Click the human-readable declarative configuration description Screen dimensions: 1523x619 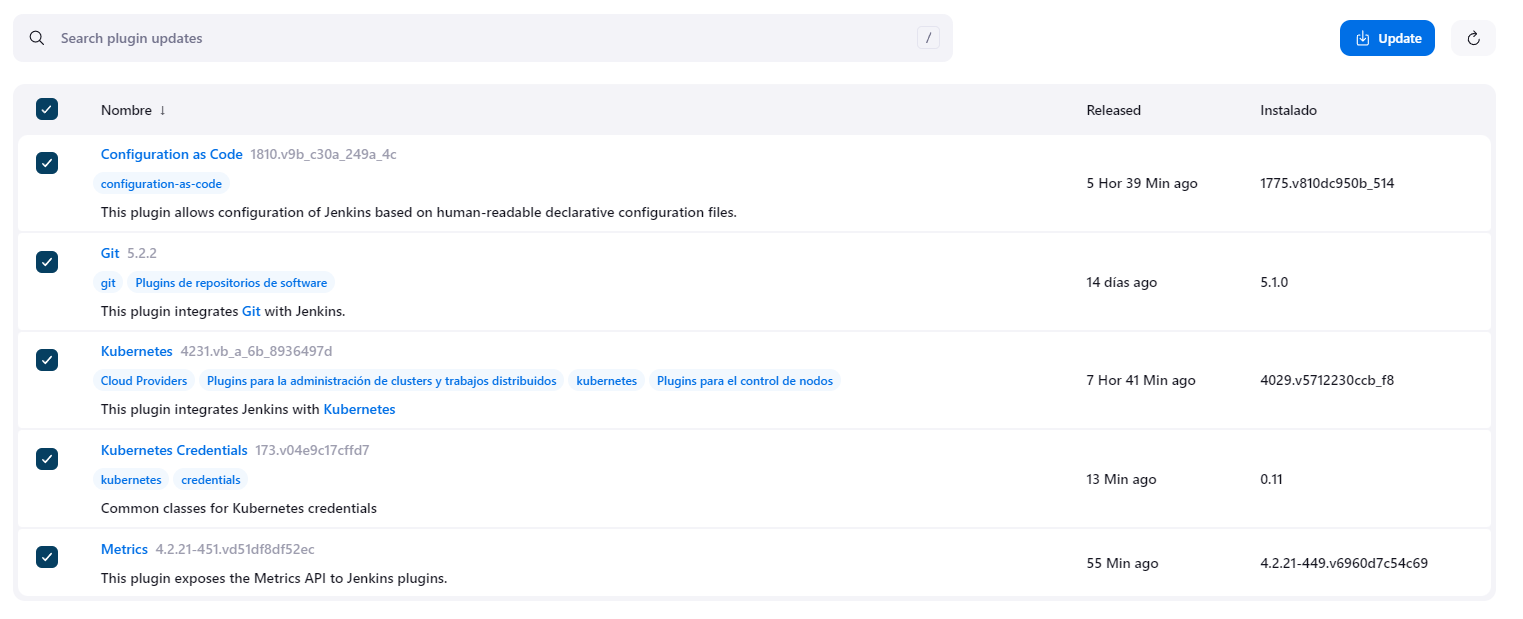419,212
